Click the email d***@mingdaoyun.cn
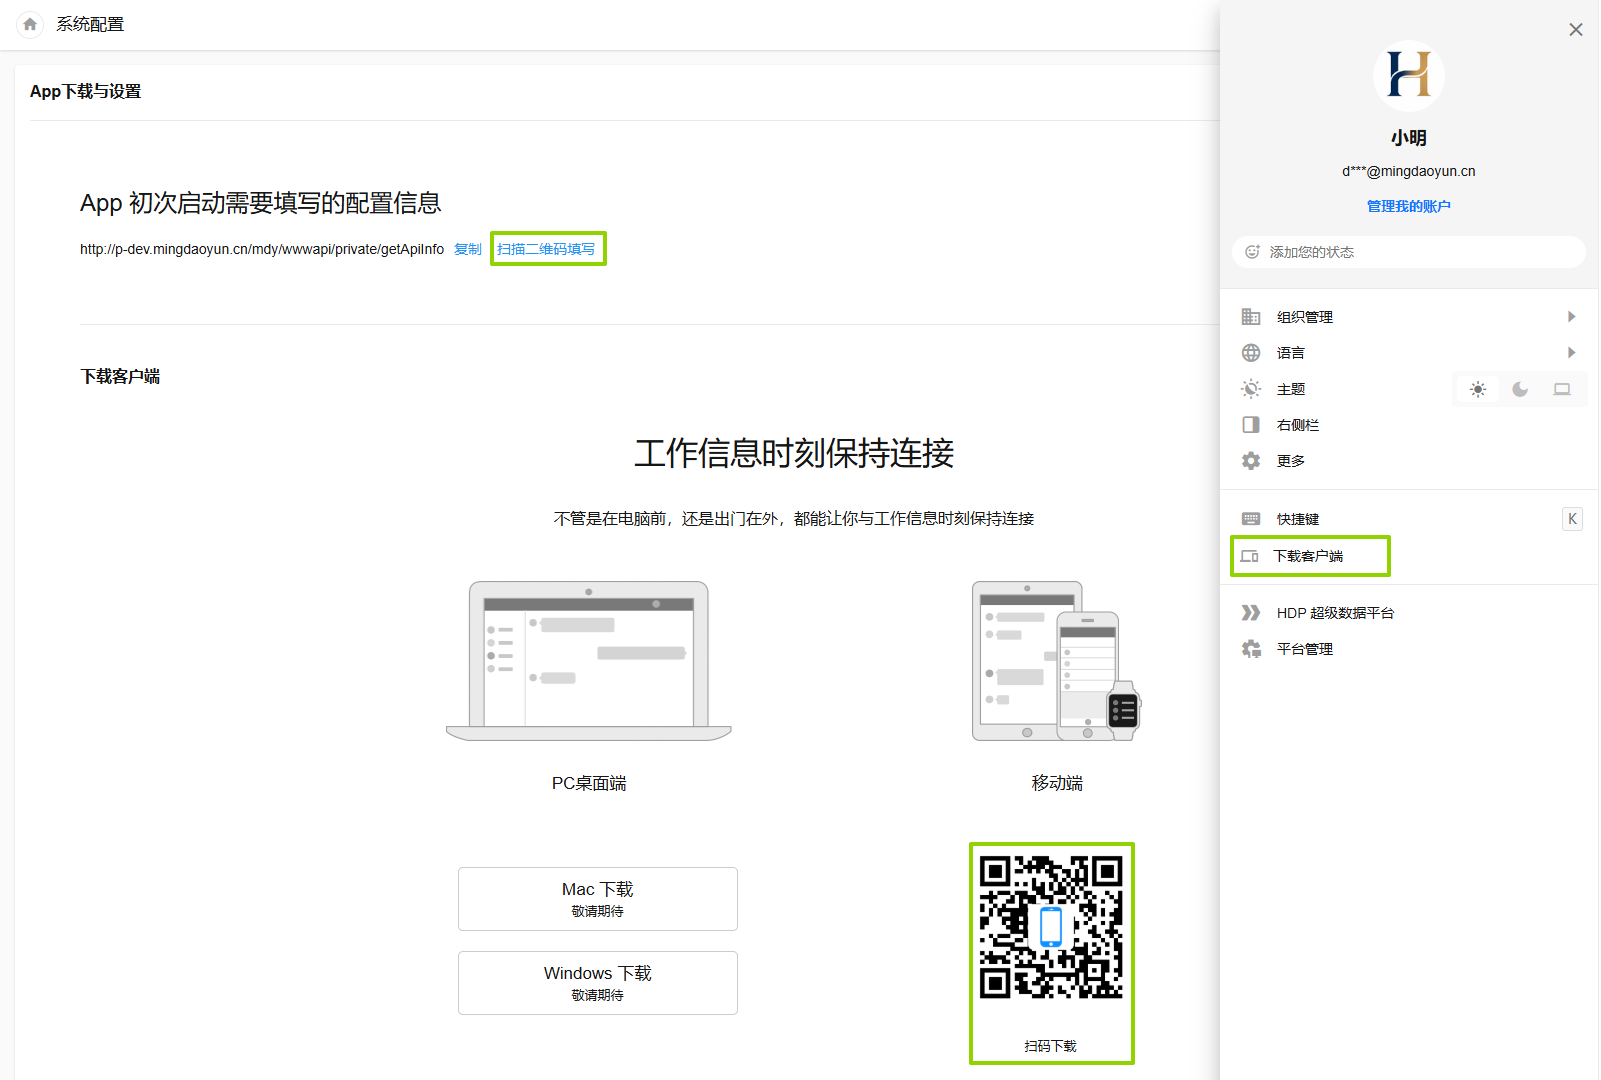The image size is (1601, 1080). coord(1409,171)
